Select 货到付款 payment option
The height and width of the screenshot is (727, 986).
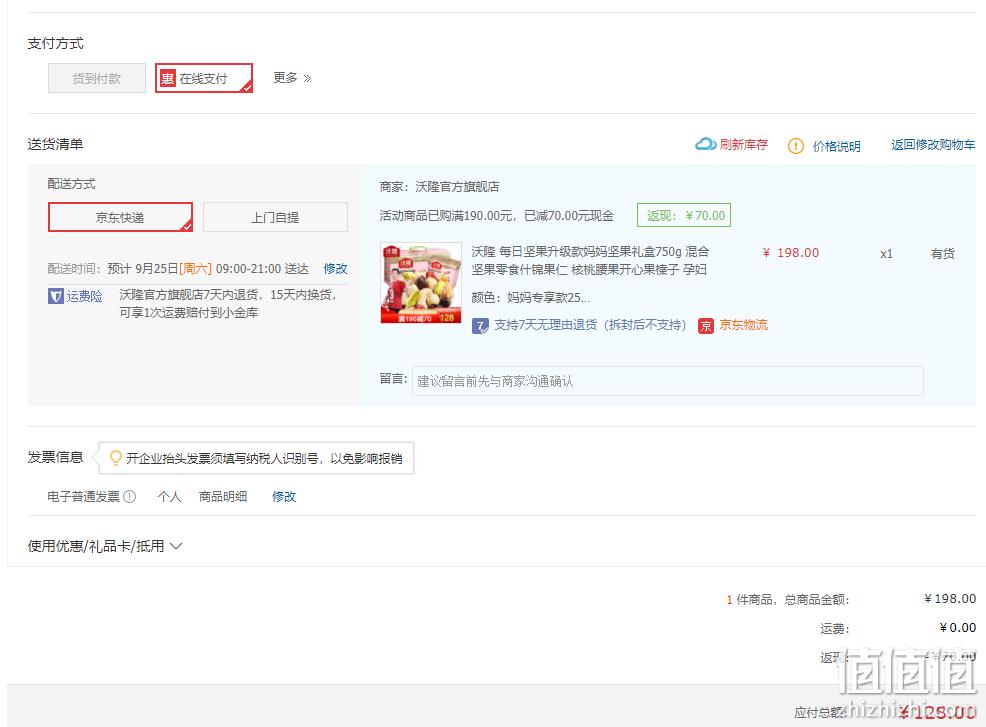97,79
